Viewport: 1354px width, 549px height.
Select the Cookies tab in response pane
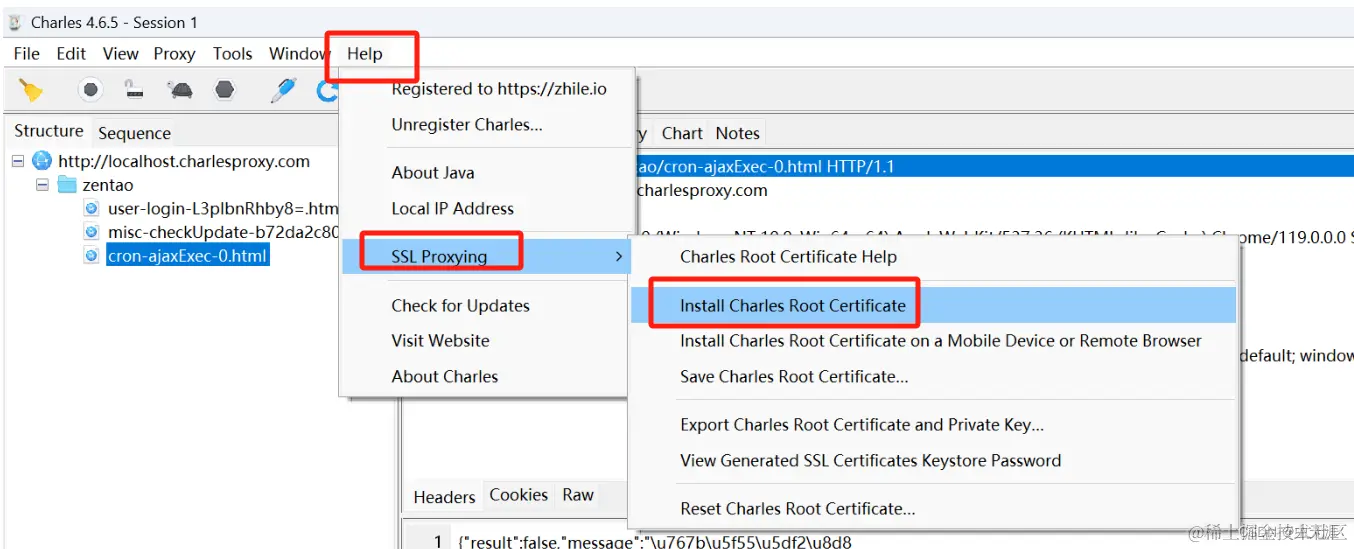pyautogui.click(x=518, y=495)
